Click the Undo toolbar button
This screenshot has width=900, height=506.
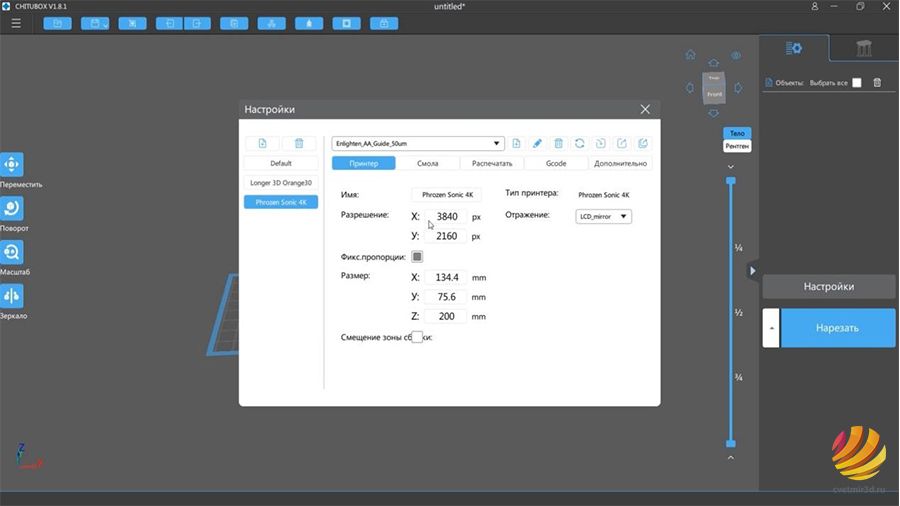(x=169, y=24)
